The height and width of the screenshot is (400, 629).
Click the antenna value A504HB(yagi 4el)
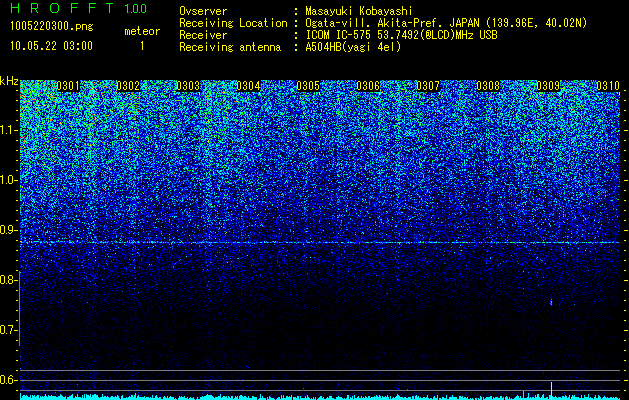click(353, 47)
